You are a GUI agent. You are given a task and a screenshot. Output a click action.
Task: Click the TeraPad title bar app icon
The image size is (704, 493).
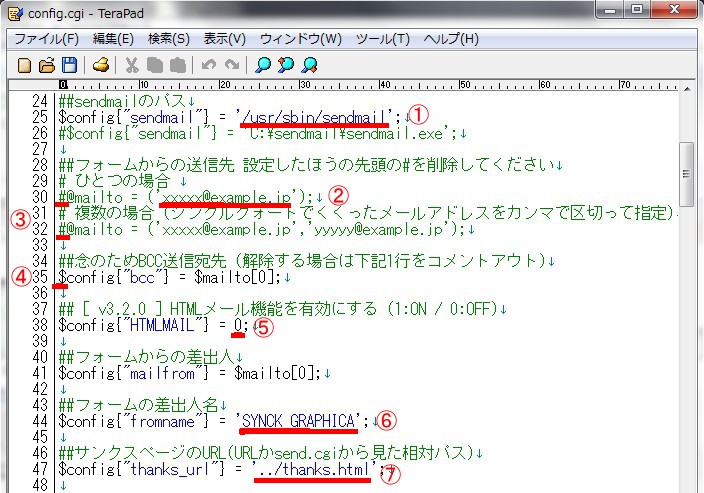pos(16,14)
